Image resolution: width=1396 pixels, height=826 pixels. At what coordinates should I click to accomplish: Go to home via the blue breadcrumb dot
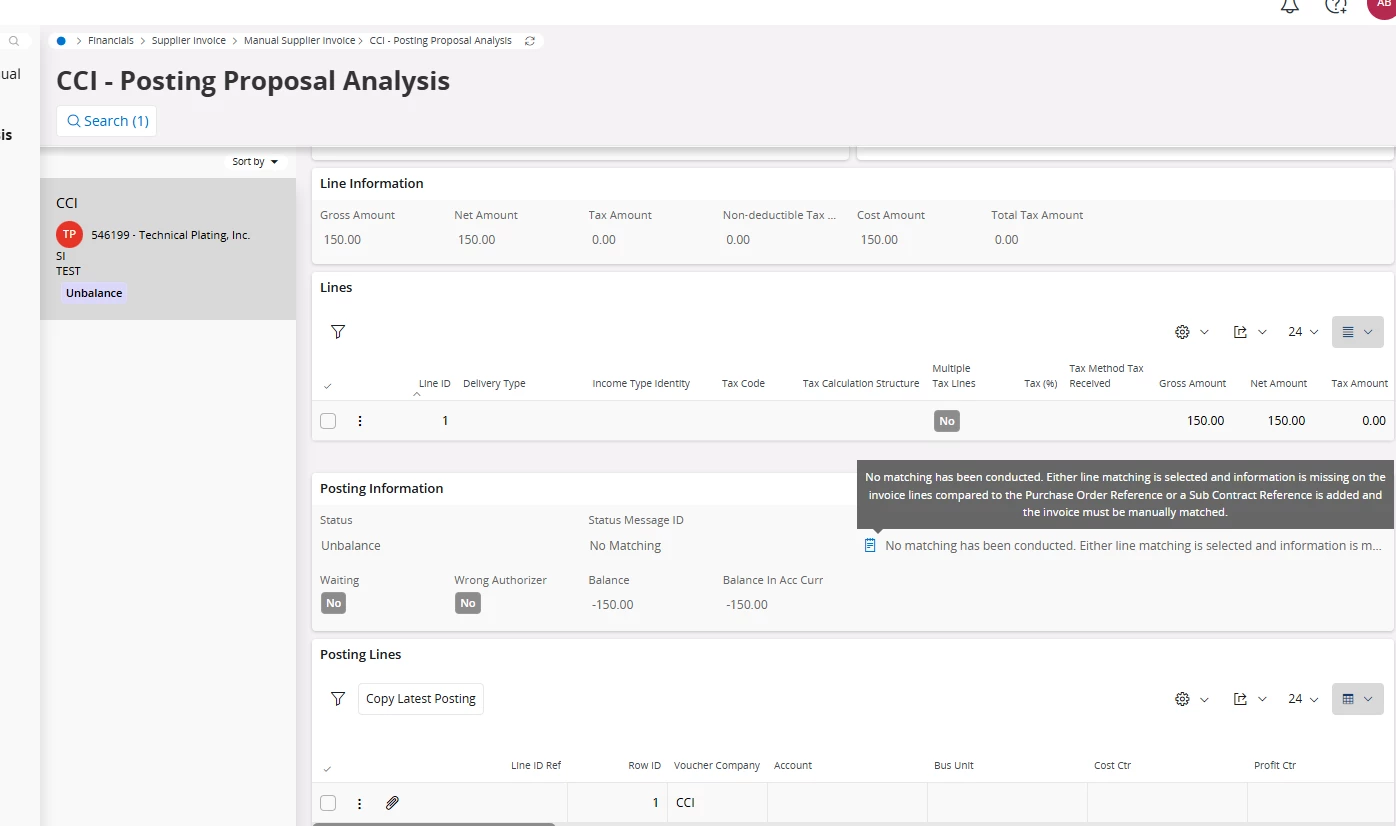coord(61,41)
